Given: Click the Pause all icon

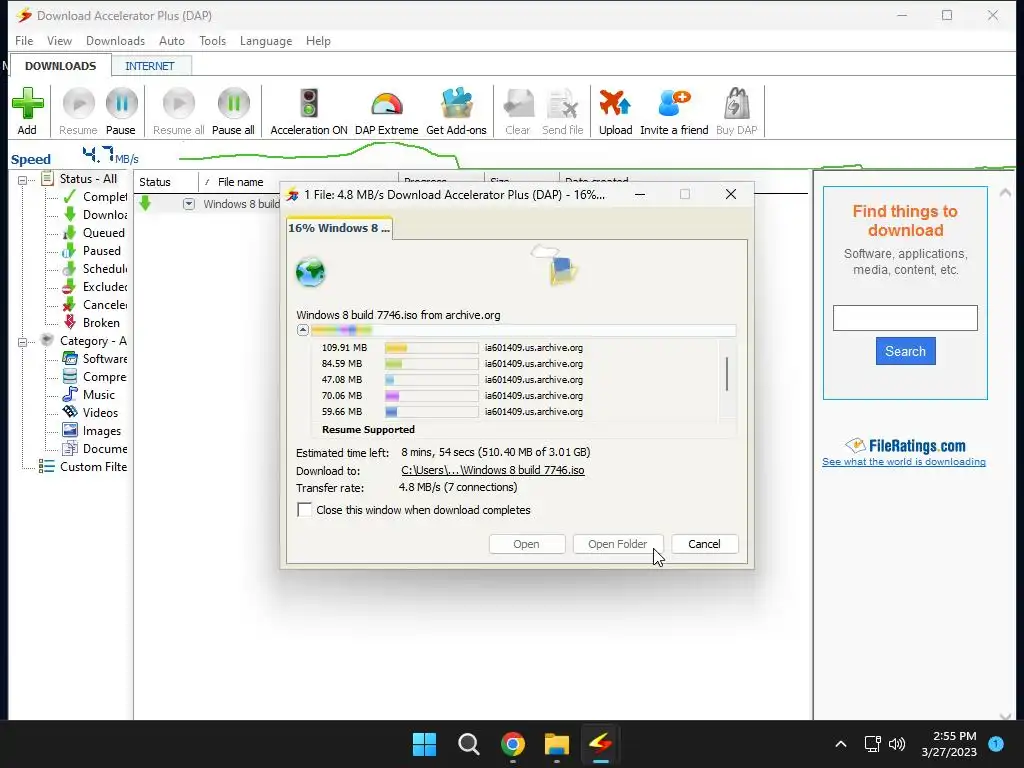Looking at the screenshot, I should [x=233, y=104].
